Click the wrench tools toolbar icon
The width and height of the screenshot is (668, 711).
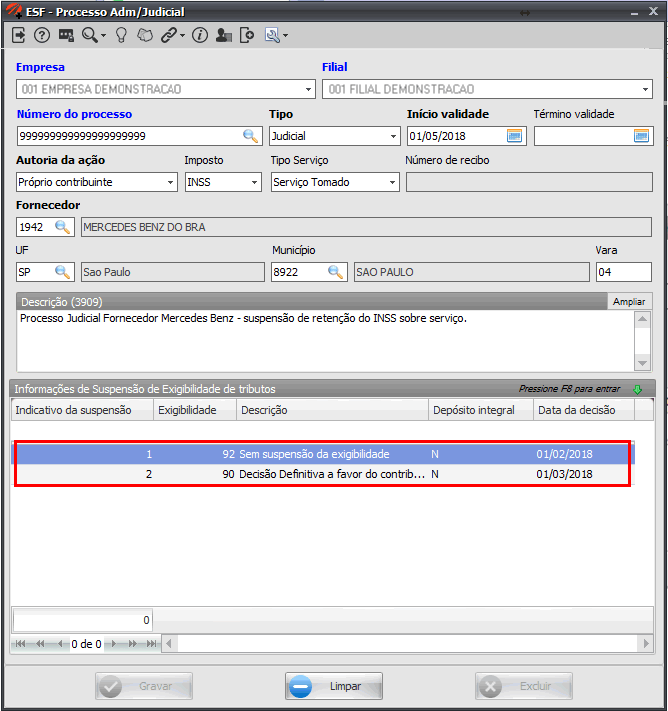click(273, 35)
